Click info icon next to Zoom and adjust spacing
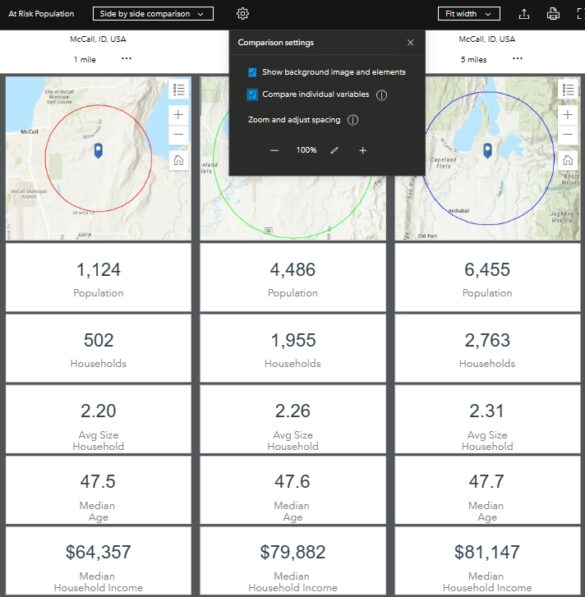Image resolution: width=585 pixels, height=597 pixels. click(353, 120)
